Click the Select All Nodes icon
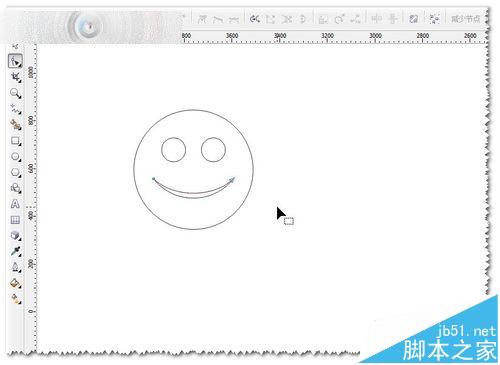Screen dimensions: 500x365 click(x=434, y=19)
